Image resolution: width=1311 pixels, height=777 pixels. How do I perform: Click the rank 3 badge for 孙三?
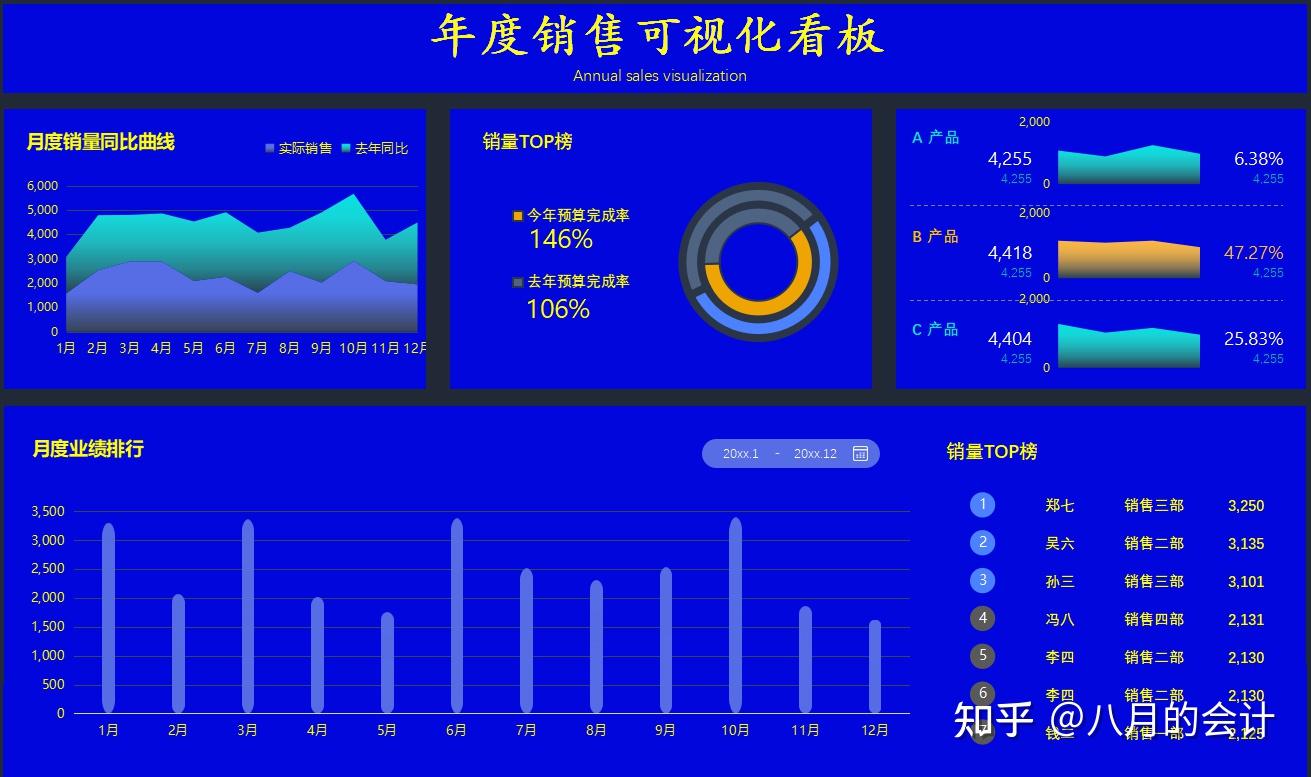(x=983, y=581)
